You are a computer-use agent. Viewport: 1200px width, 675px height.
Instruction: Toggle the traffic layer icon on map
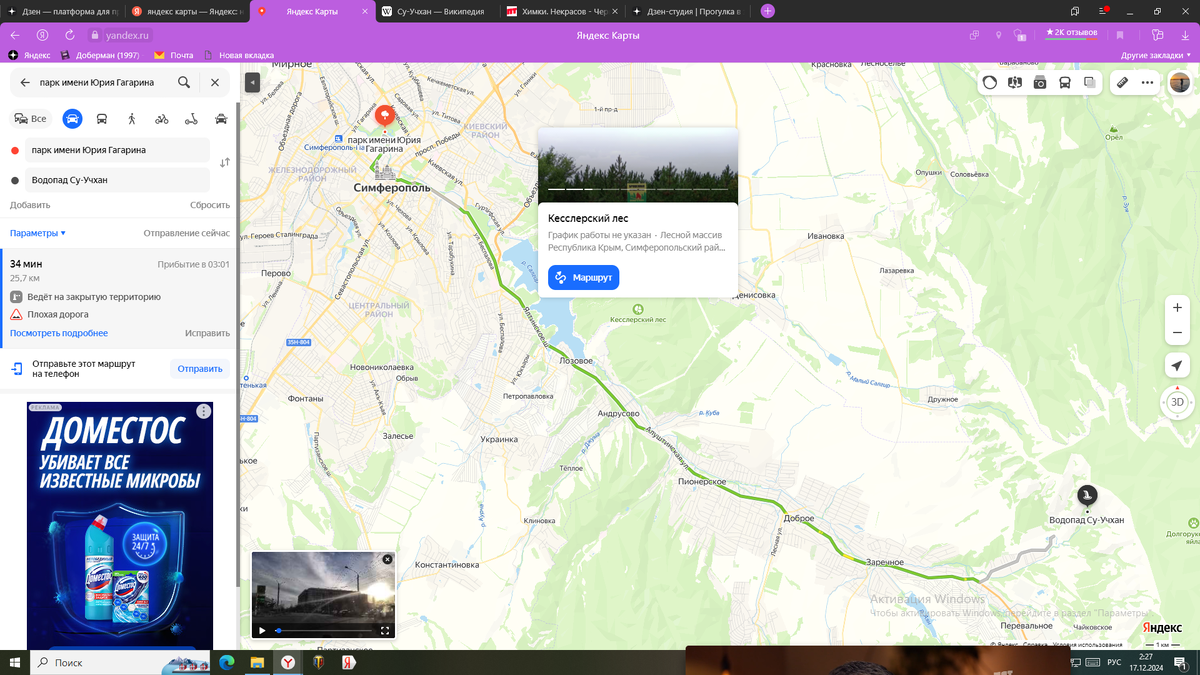tap(990, 83)
